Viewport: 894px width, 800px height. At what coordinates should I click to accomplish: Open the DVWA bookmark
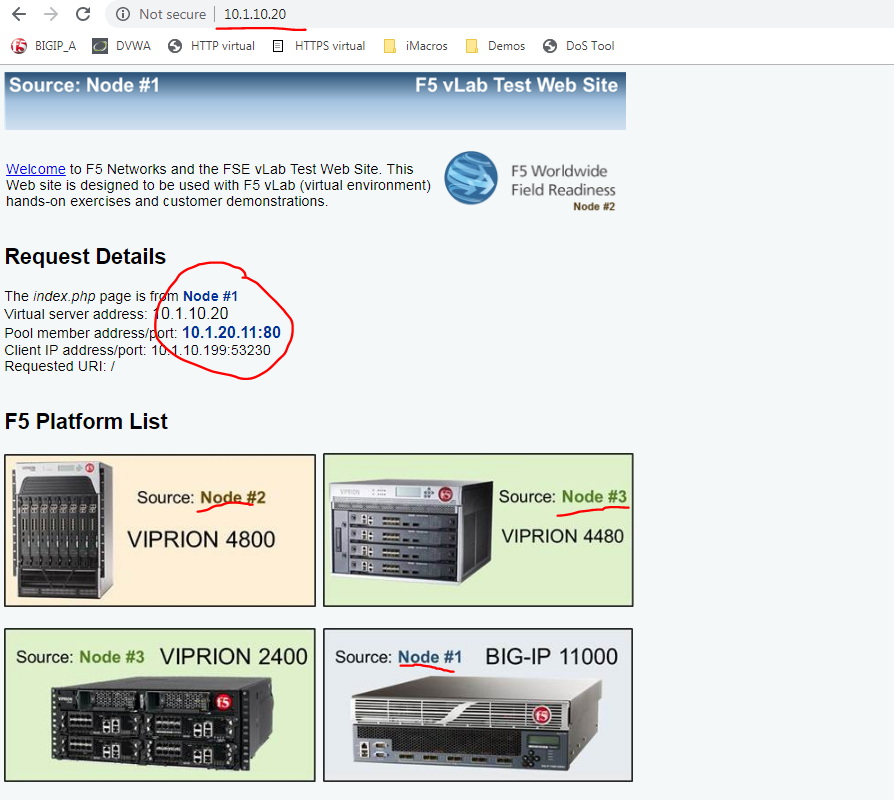click(121, 46)
